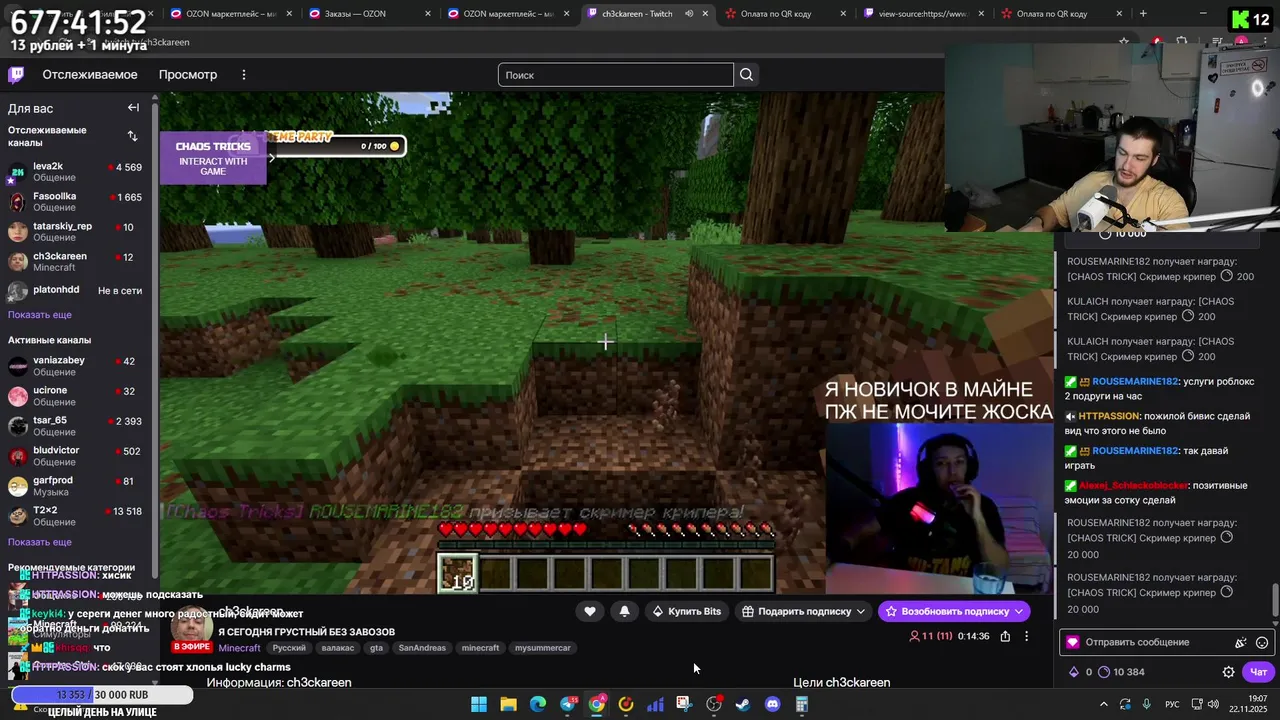Select the 'mysummercar' stream tag

click(543, 648)
